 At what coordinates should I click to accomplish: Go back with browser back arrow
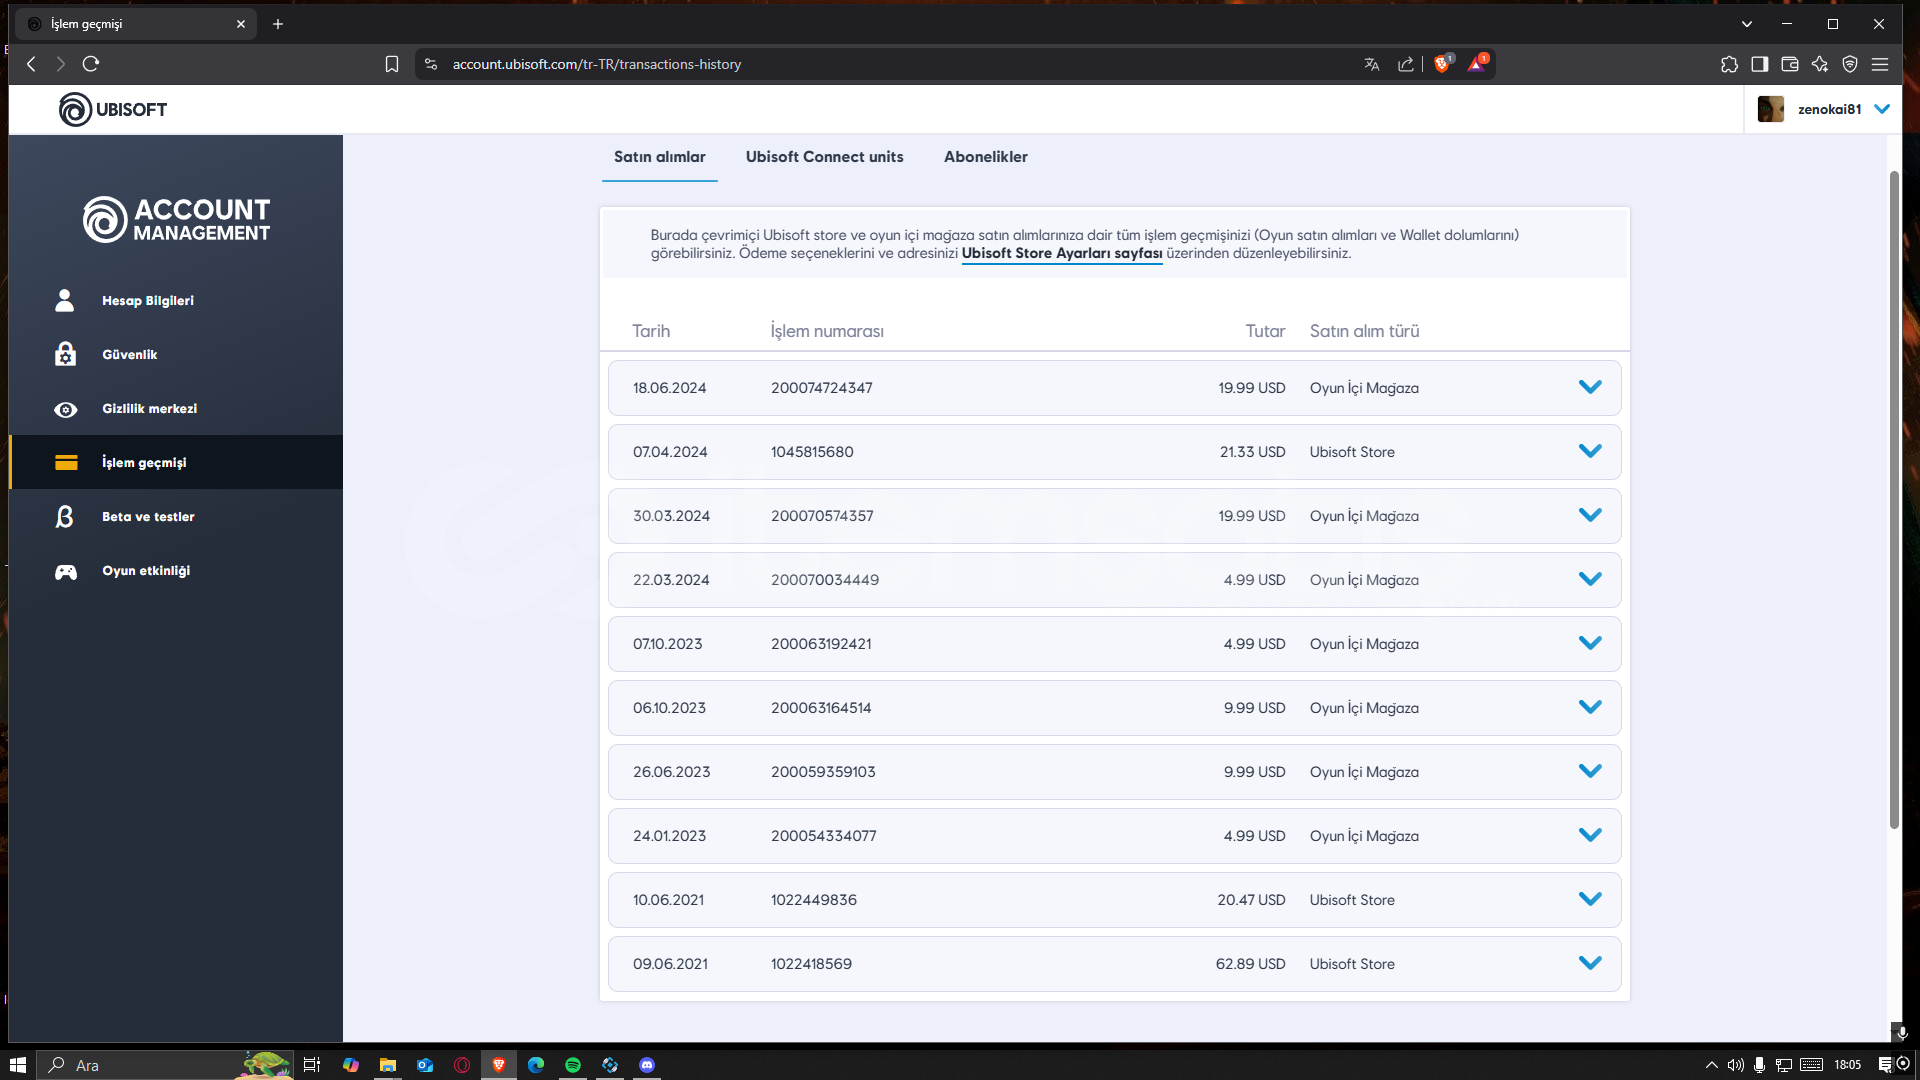pyautogui.click(x=31, y=64)
